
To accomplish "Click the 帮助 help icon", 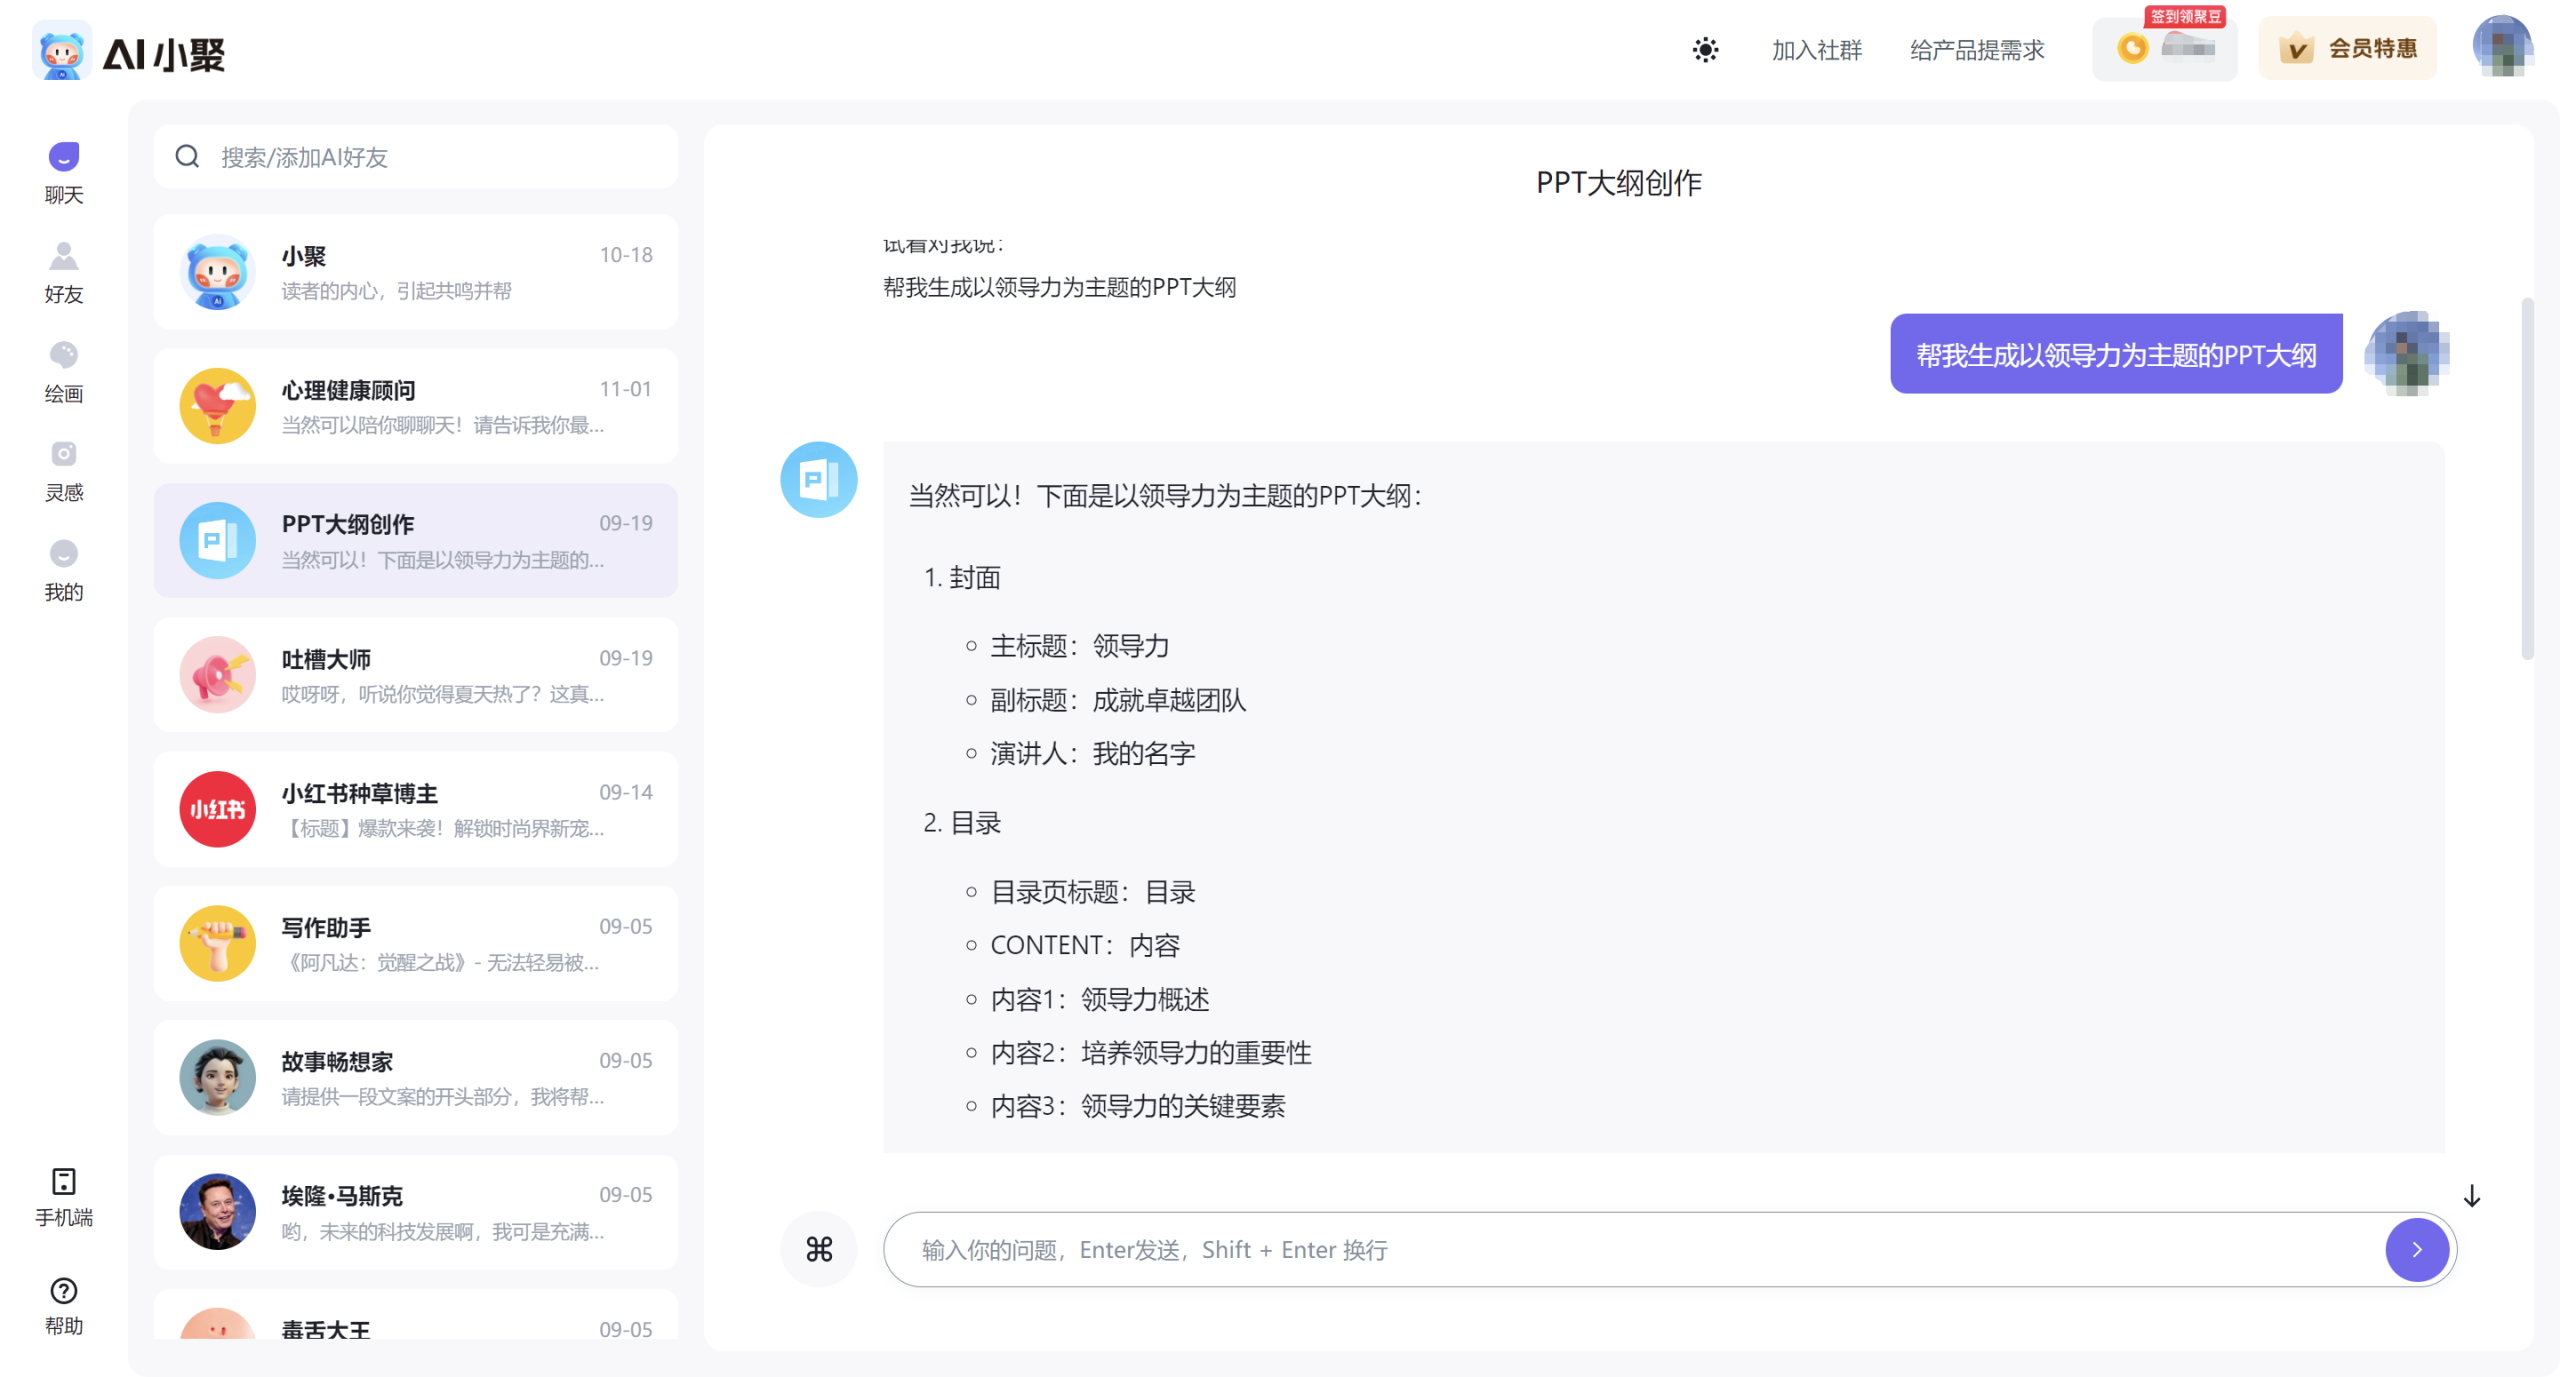I will coord(63,1304).
